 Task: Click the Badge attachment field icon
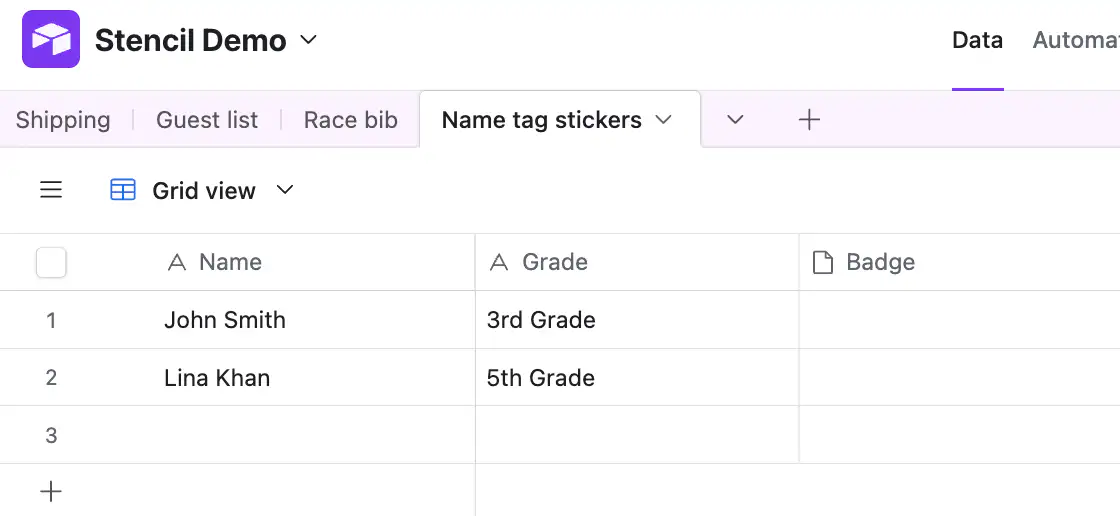coord(823,262)
